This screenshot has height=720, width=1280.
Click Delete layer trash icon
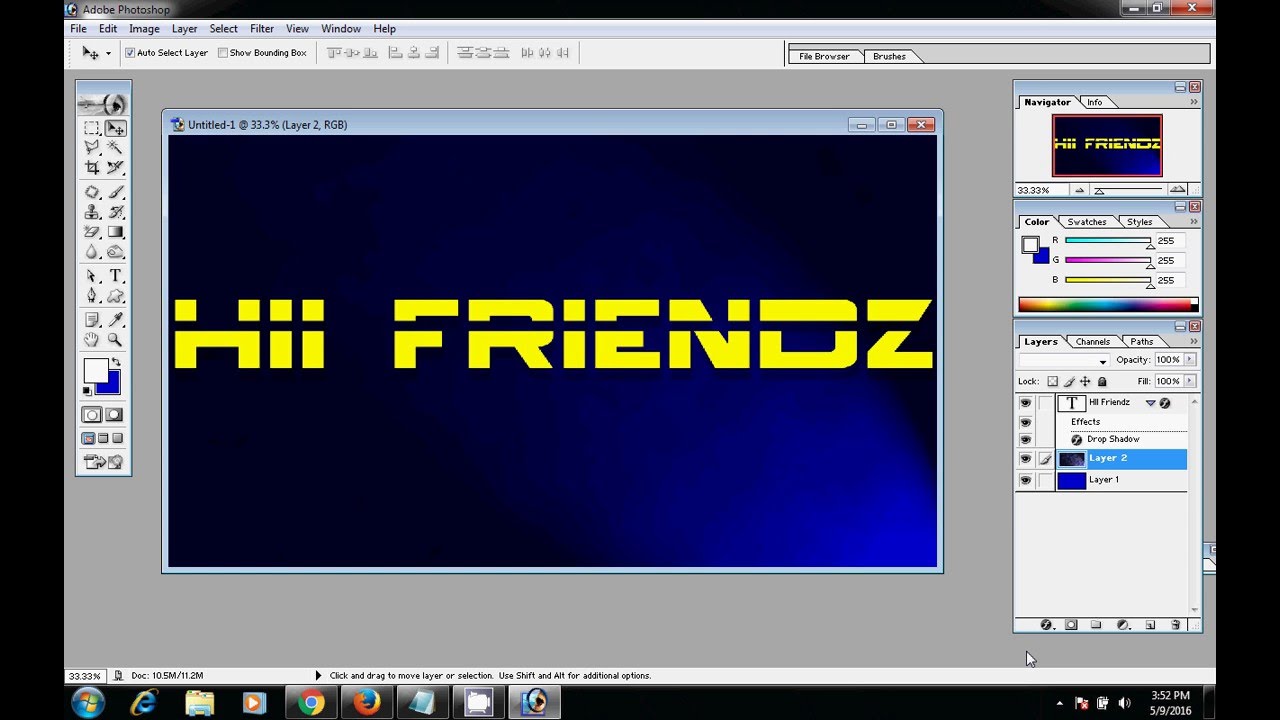coord(1175,625)
